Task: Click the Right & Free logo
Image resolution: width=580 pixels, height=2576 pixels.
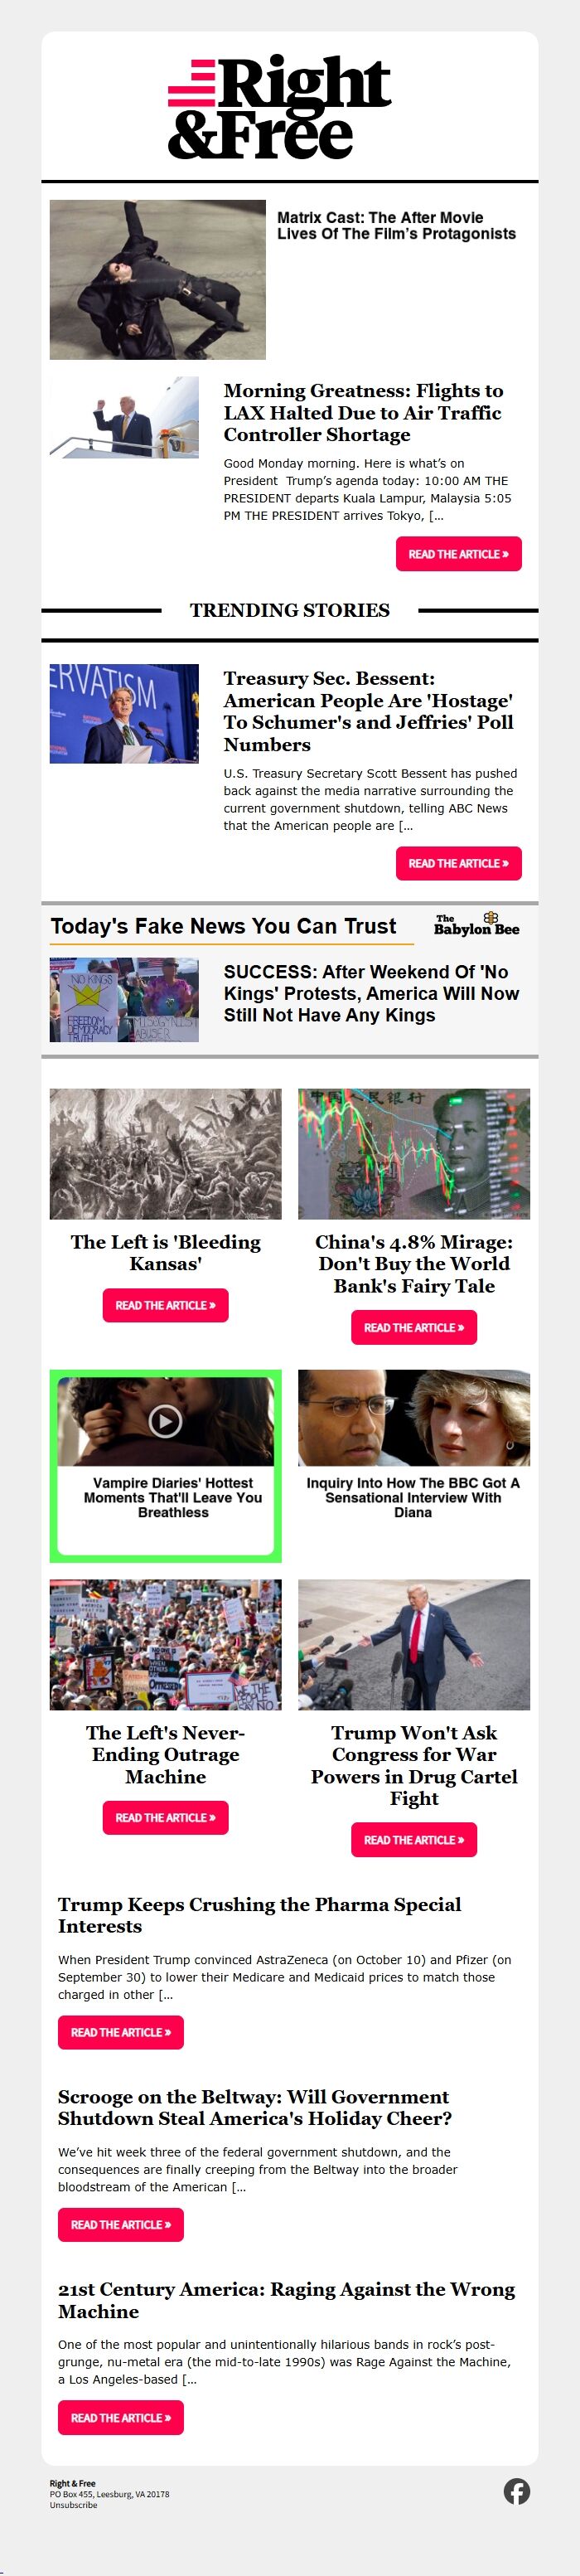Action: (279, 107)
